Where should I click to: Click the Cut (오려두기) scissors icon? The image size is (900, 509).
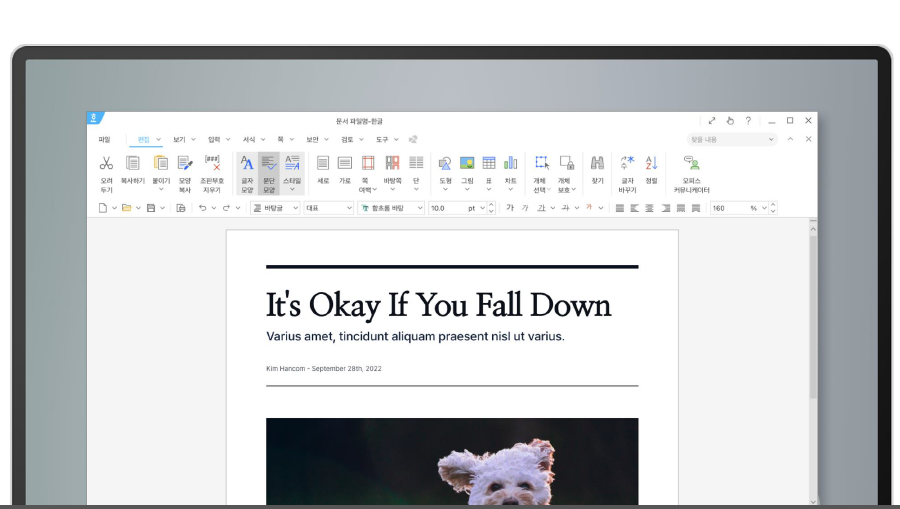tap(106, 164)
